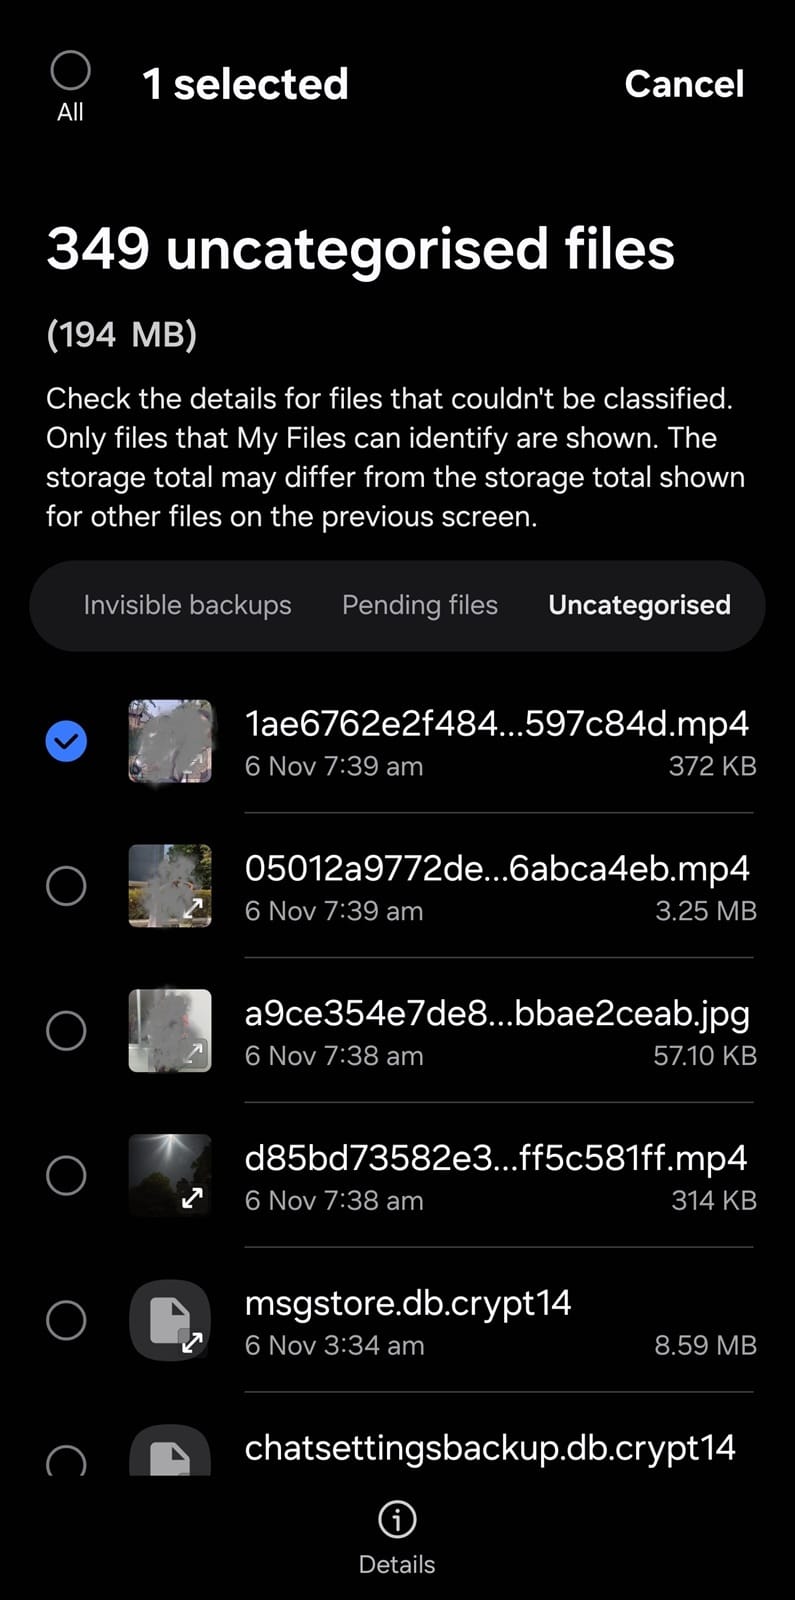Select msgstore.db.crypt14 checkbox

[66, 1320]
